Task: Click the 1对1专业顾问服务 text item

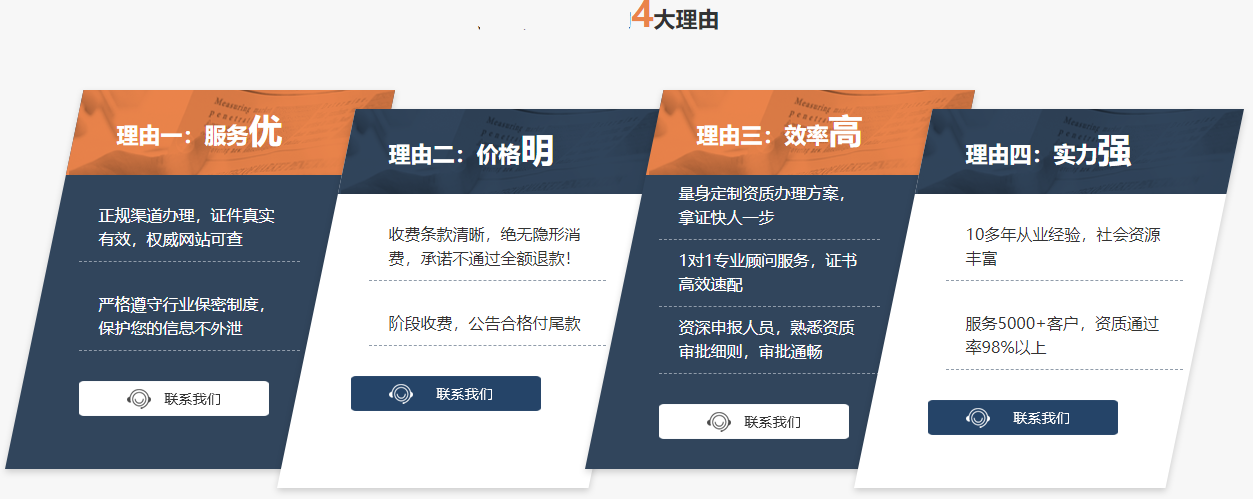Action: 767,273
